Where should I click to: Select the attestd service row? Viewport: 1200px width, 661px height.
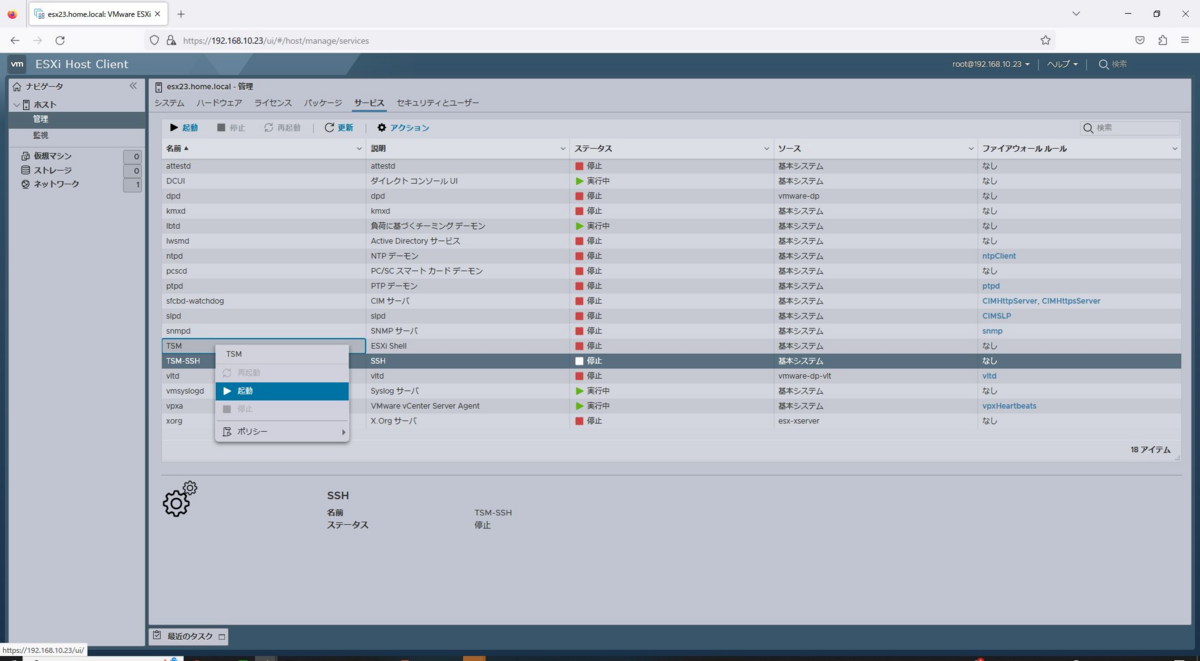point(671,166)
